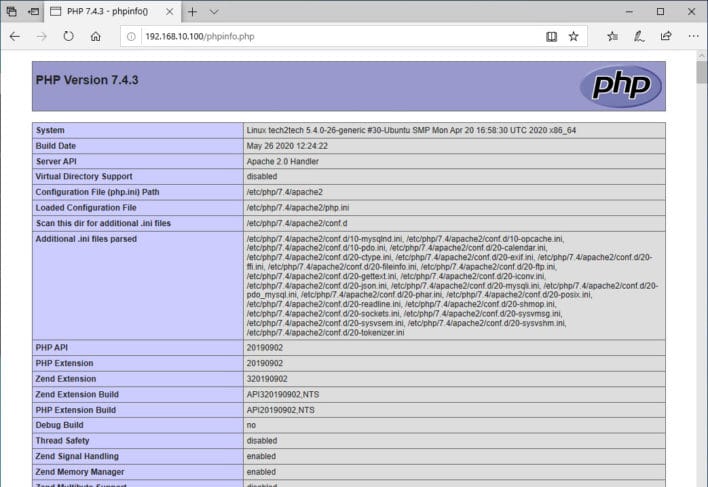Click the Server API label
Screen dimensions: 708x487
(56, 162)
